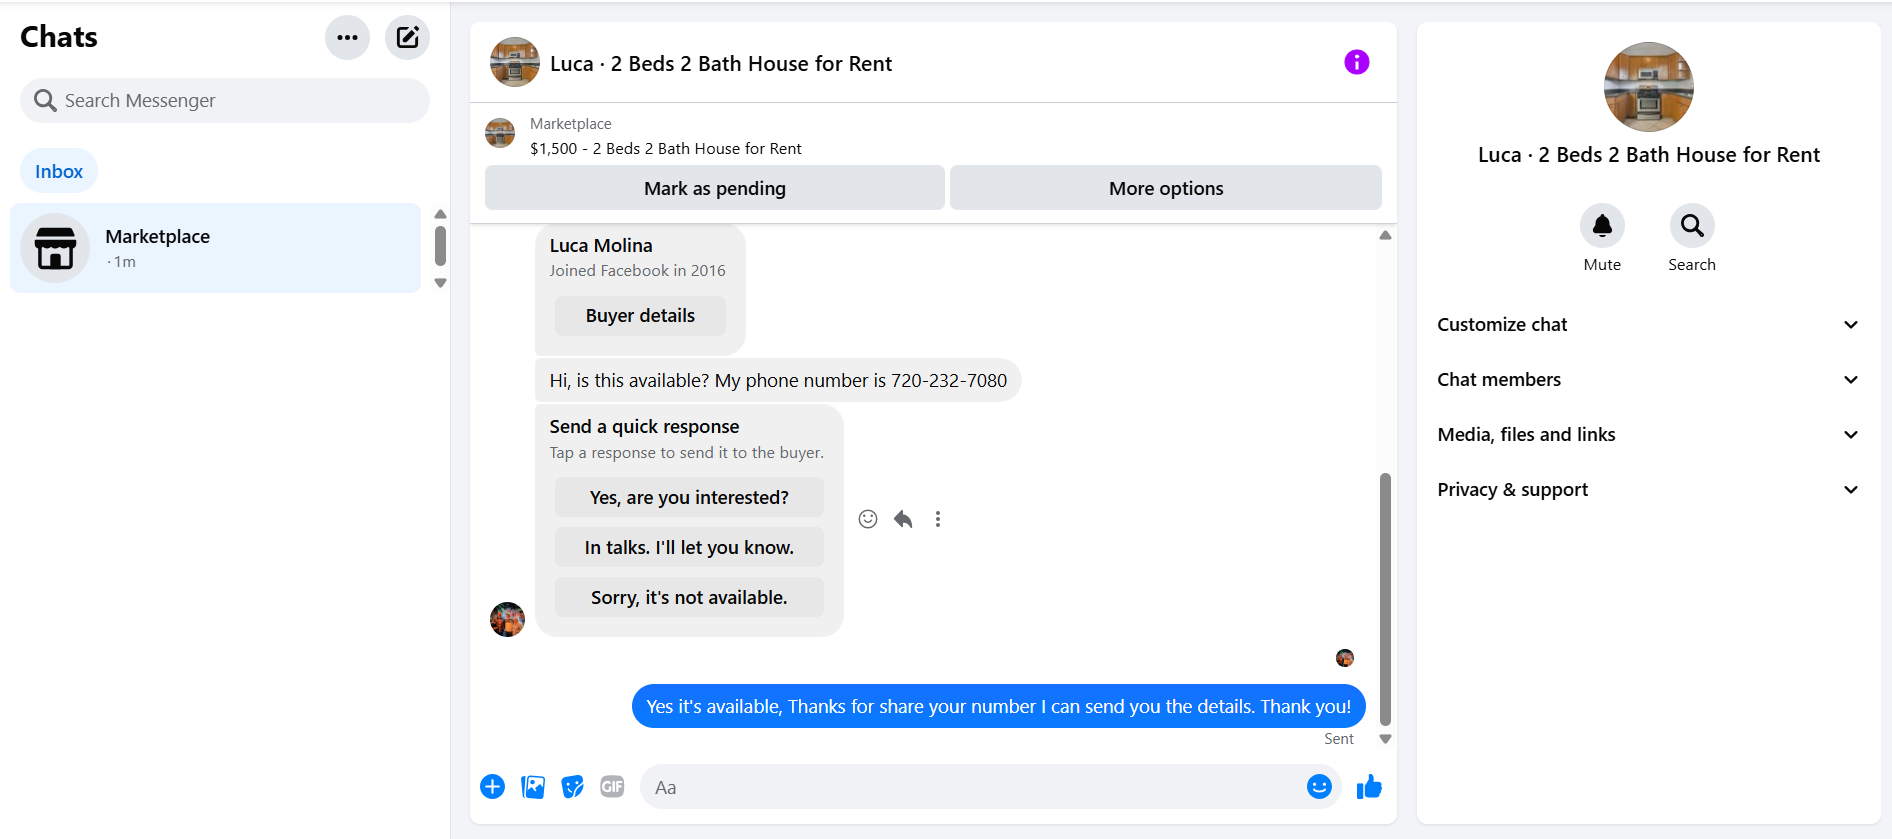Attach a photo using image icon
This screenshot has height=839, width=1892.
533,787
